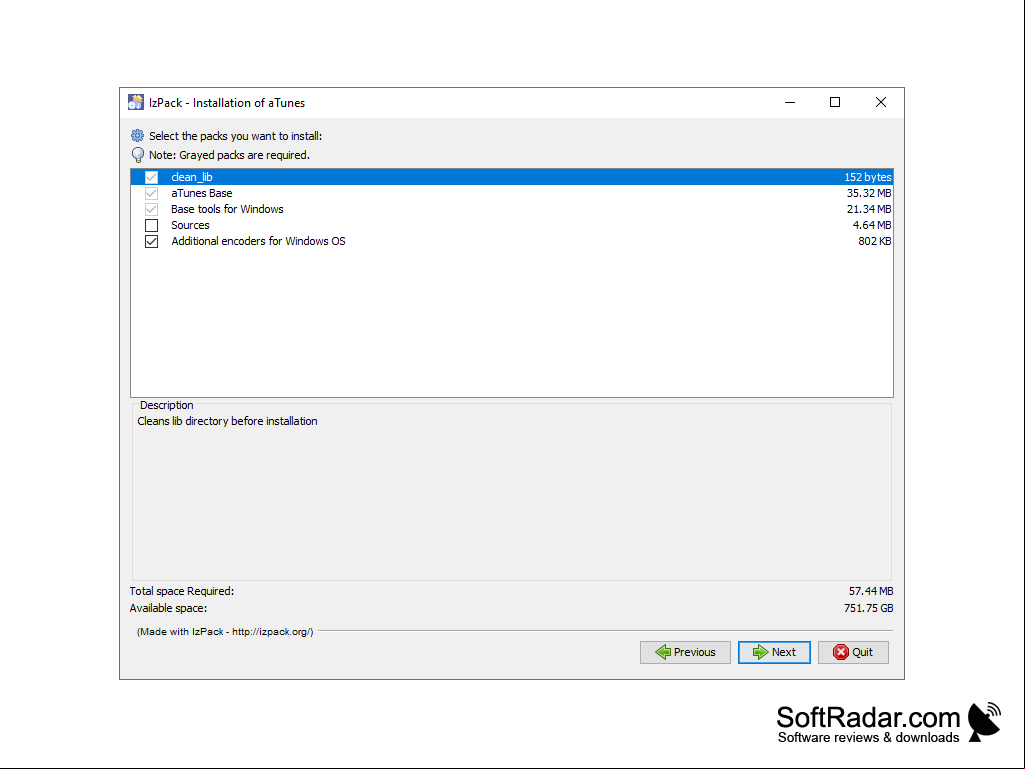
Task: Go back with the Previous button
Action: pyautogui.click(x=685, y=652)
